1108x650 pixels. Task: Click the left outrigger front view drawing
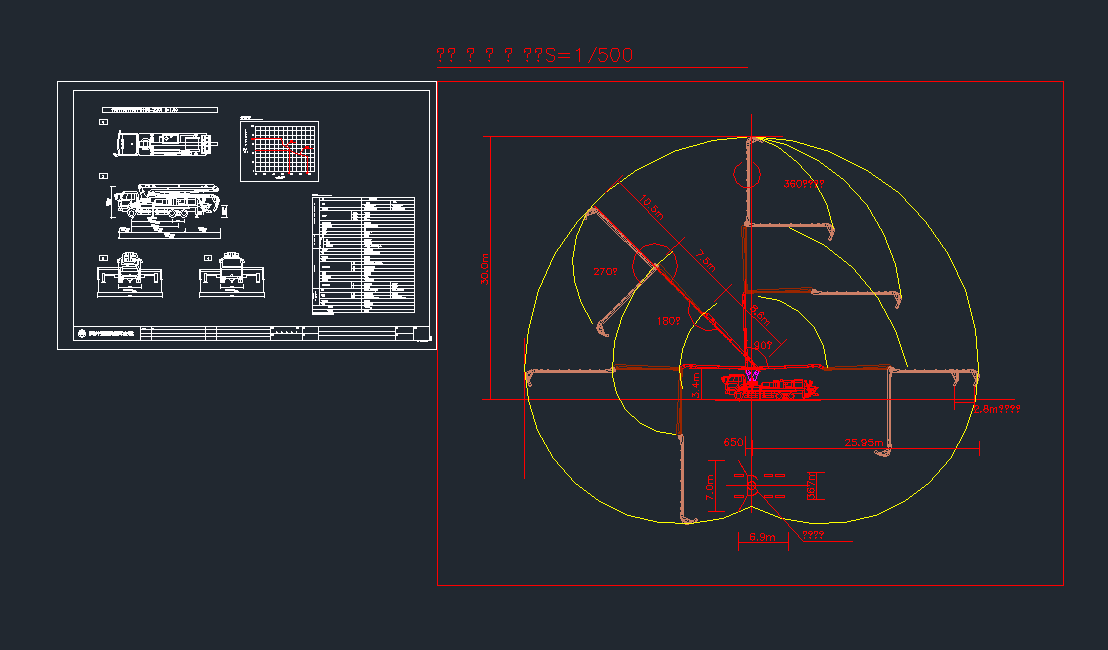click(x=130, y=275)
